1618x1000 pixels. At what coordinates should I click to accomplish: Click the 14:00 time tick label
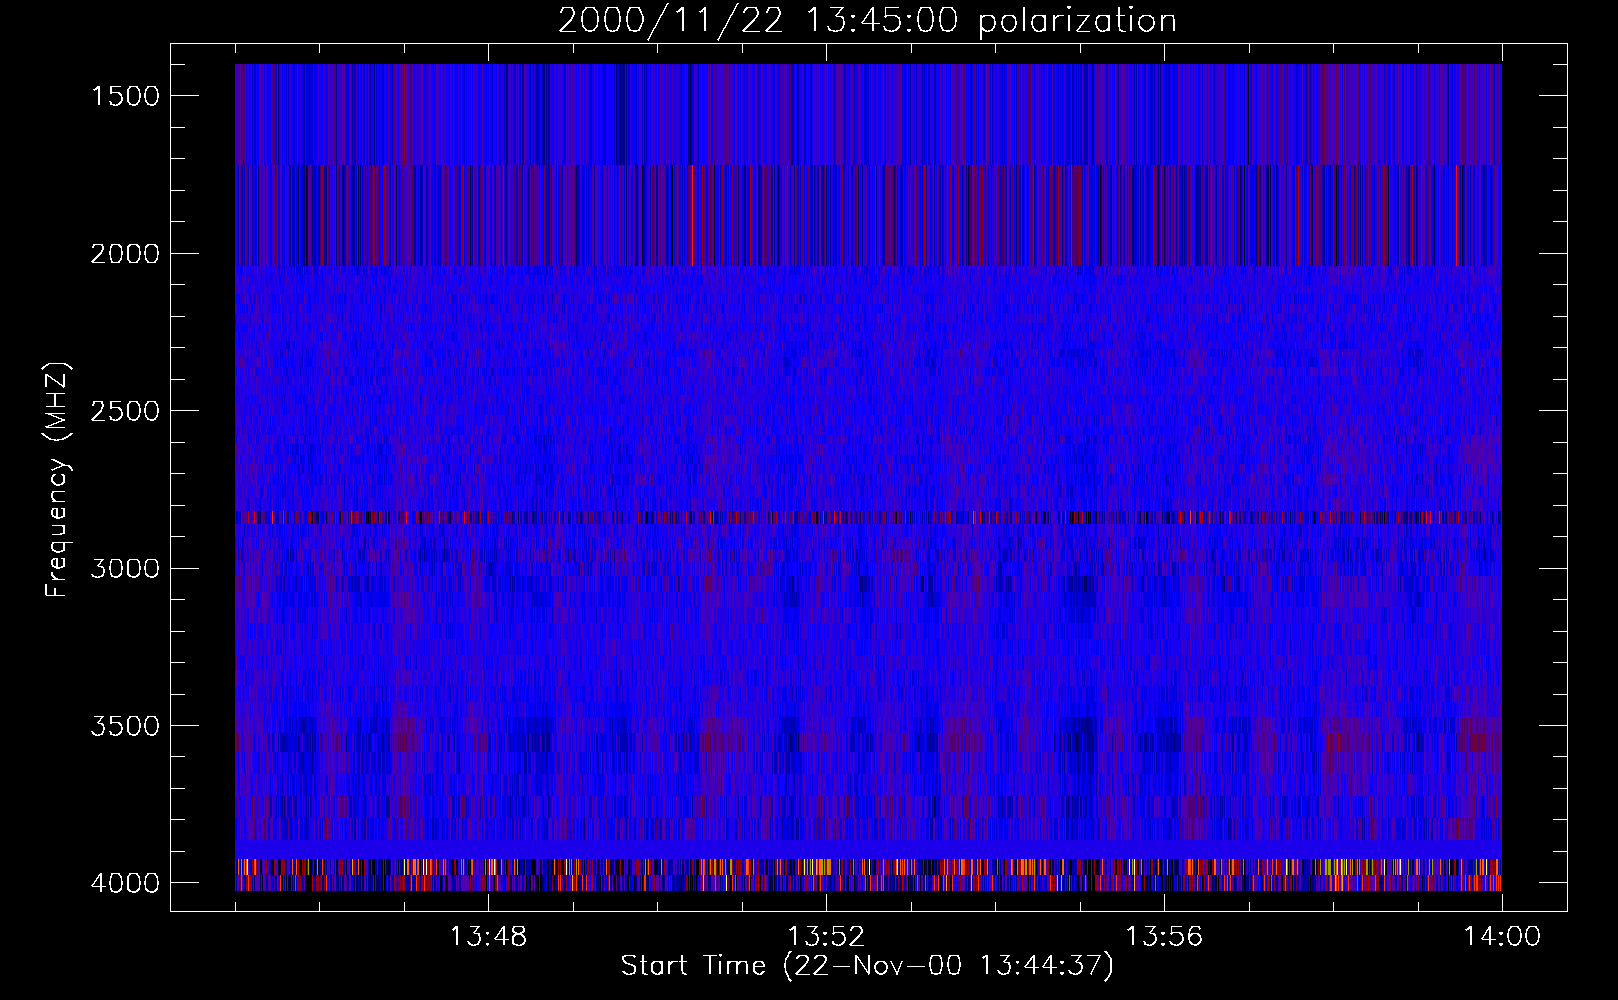coord(1502,937)
